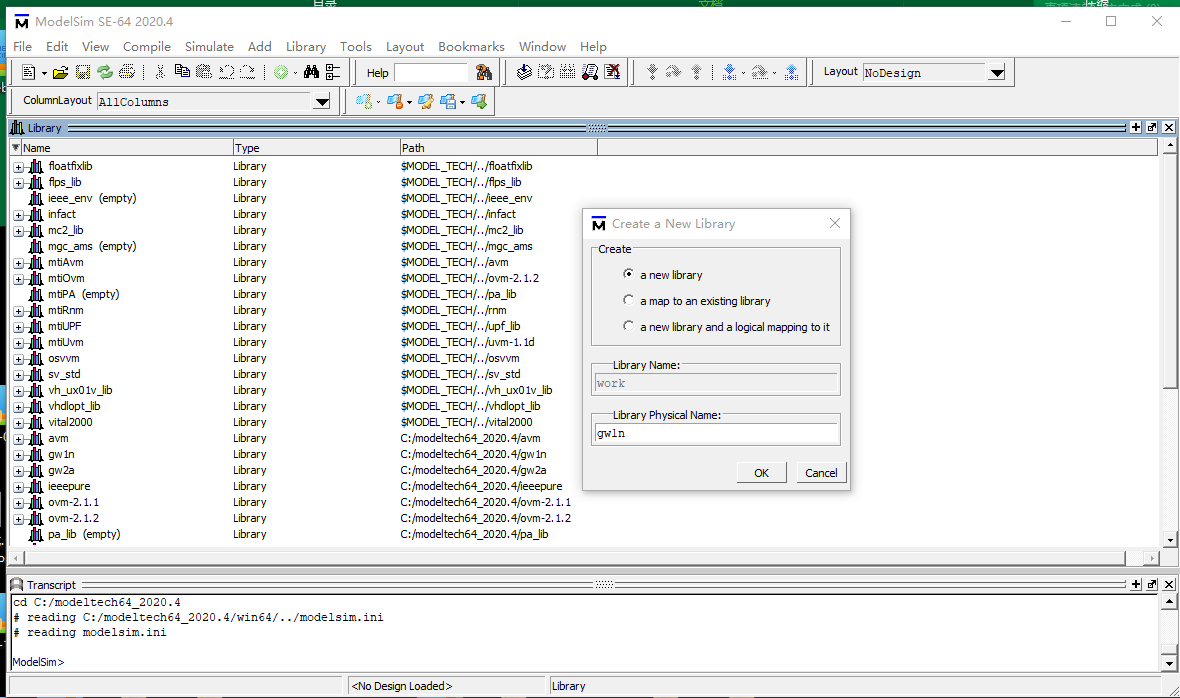This screenshot has height=698, width=1180.
Task: Click the Library panel undock icon
Action: (x=1152, y=128)
